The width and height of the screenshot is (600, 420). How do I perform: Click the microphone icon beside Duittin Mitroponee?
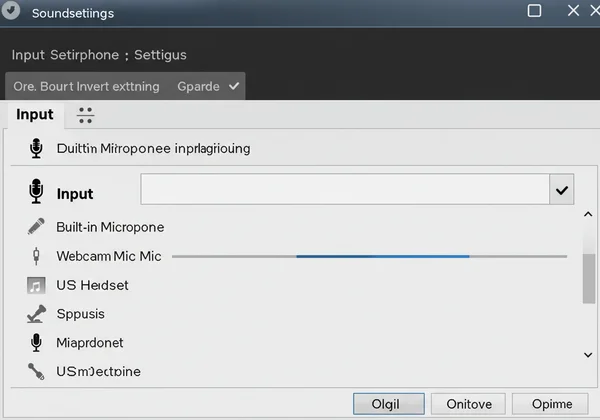36,148
